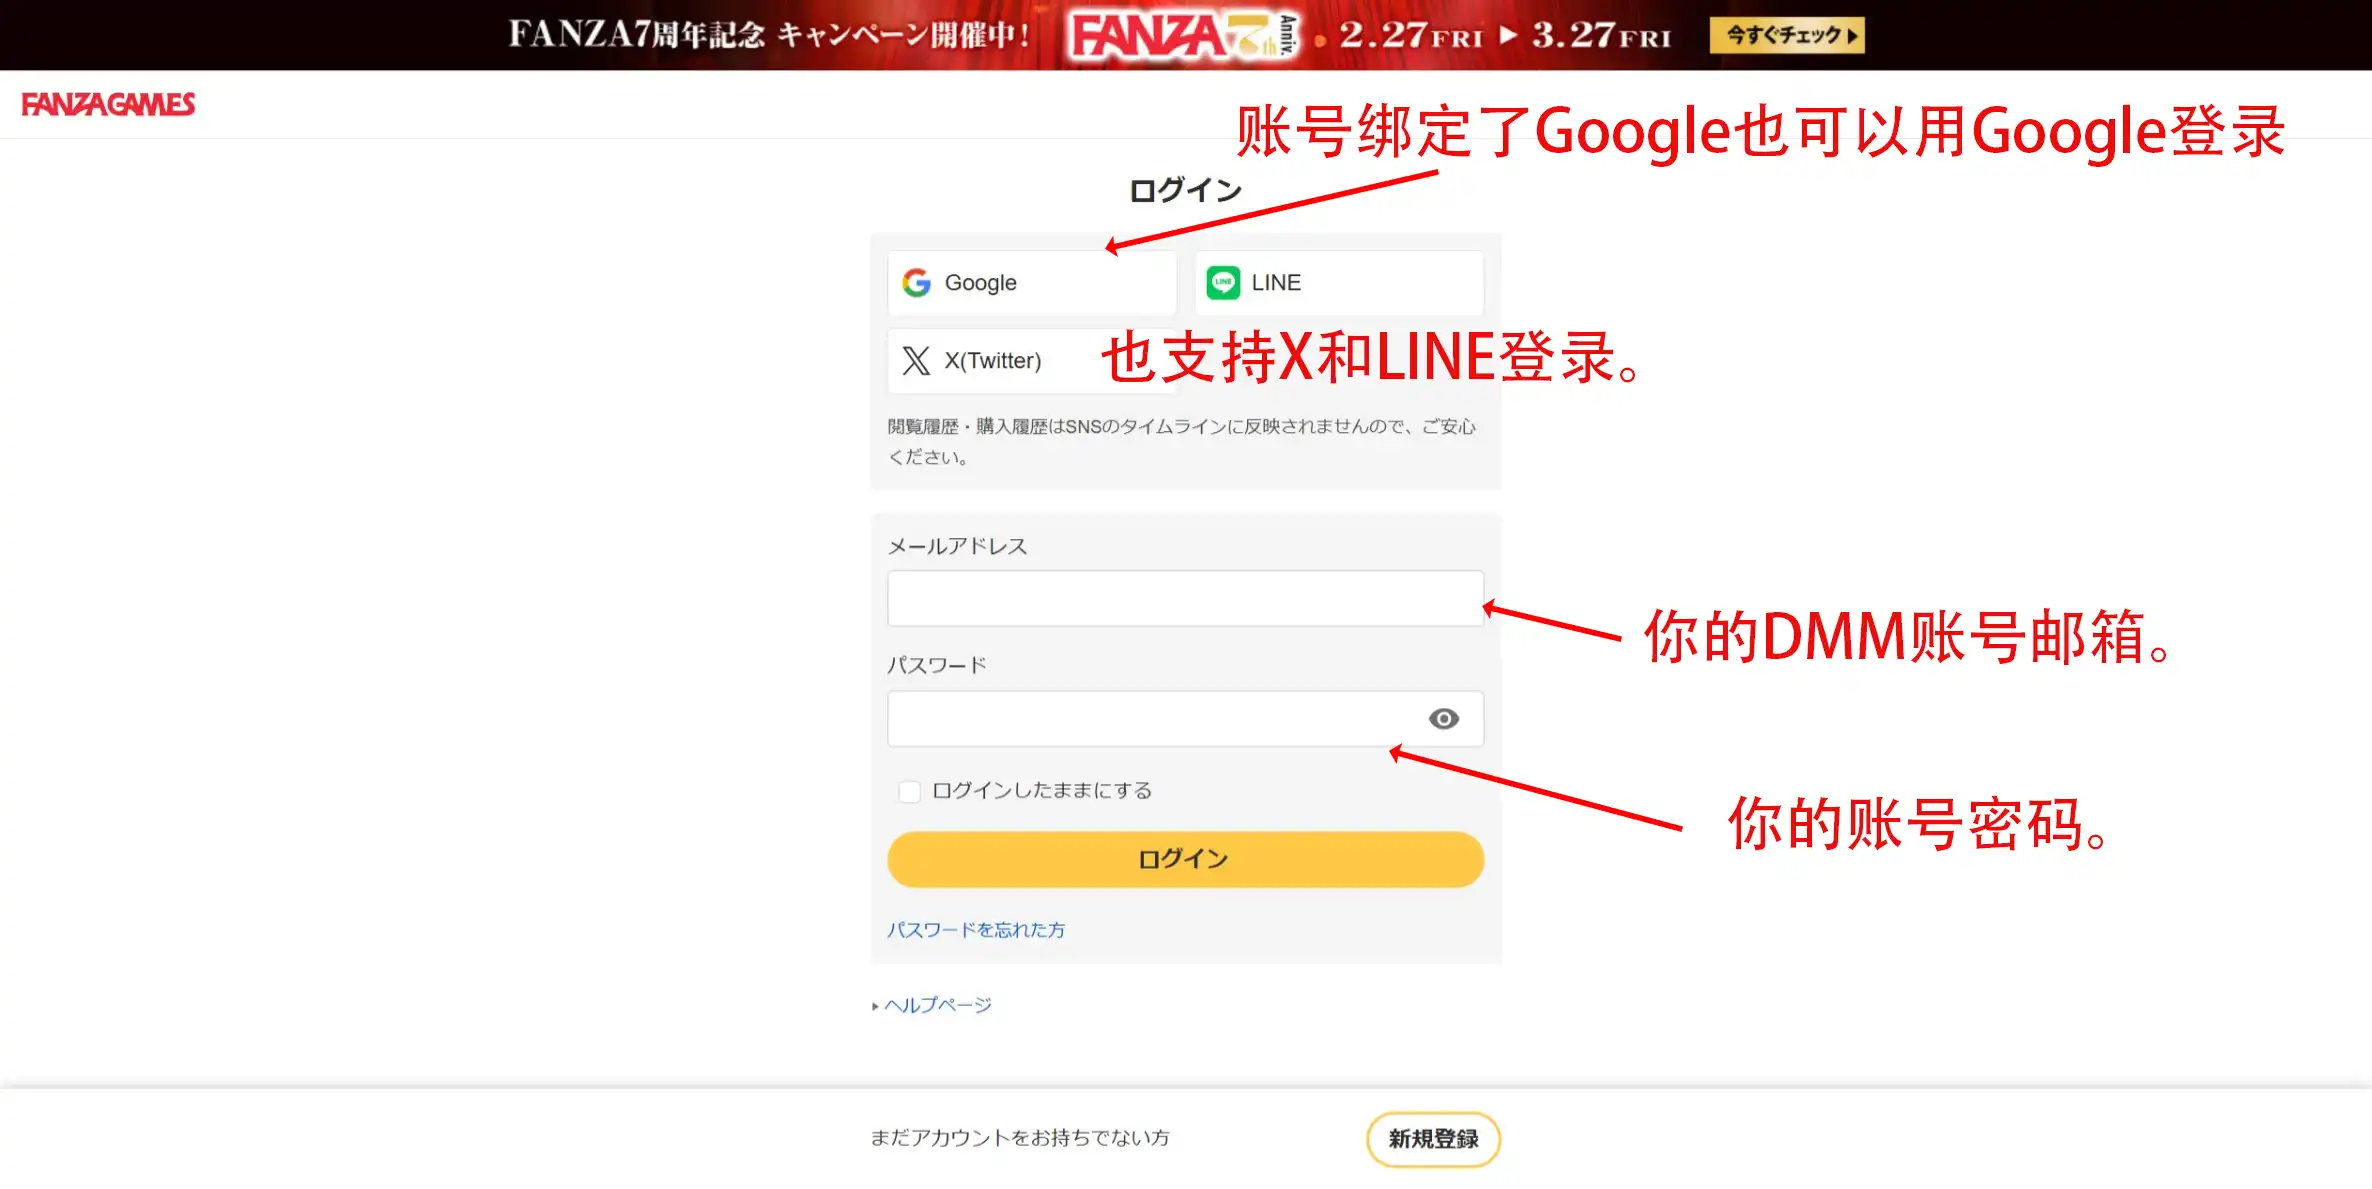This screenshot has width=2372, height=1189.
Task: Click the X logo icon
Action: 916,361
